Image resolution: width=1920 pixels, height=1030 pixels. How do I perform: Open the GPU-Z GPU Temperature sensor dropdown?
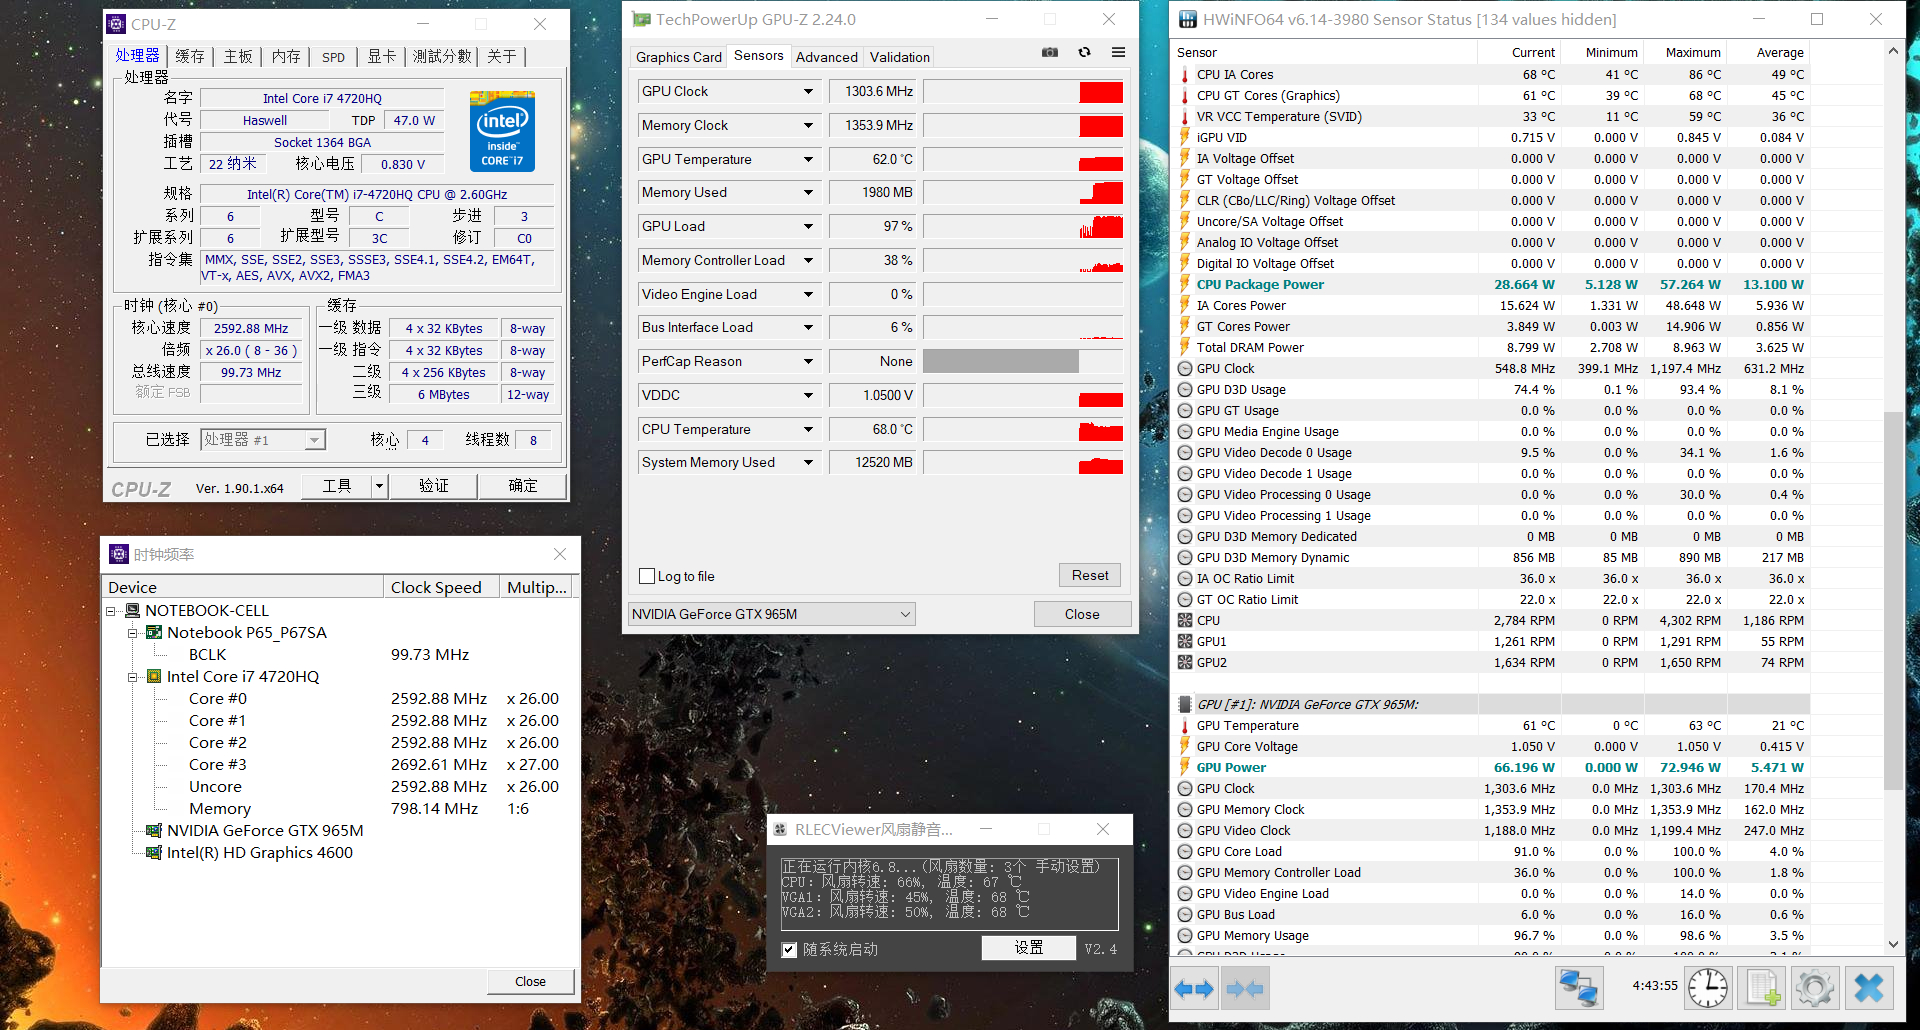click(808, 160)
